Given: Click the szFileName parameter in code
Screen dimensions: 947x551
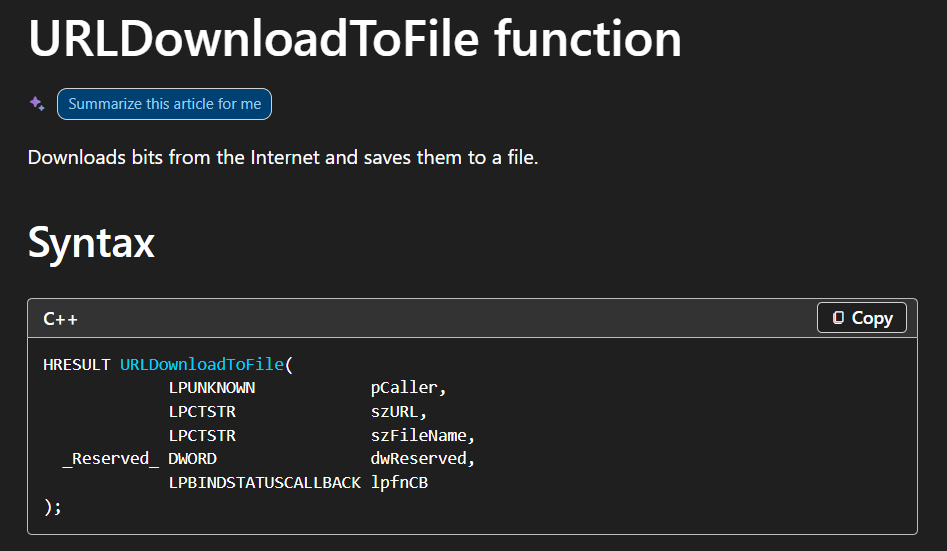Looking at the screenshot, I should 421,435.
